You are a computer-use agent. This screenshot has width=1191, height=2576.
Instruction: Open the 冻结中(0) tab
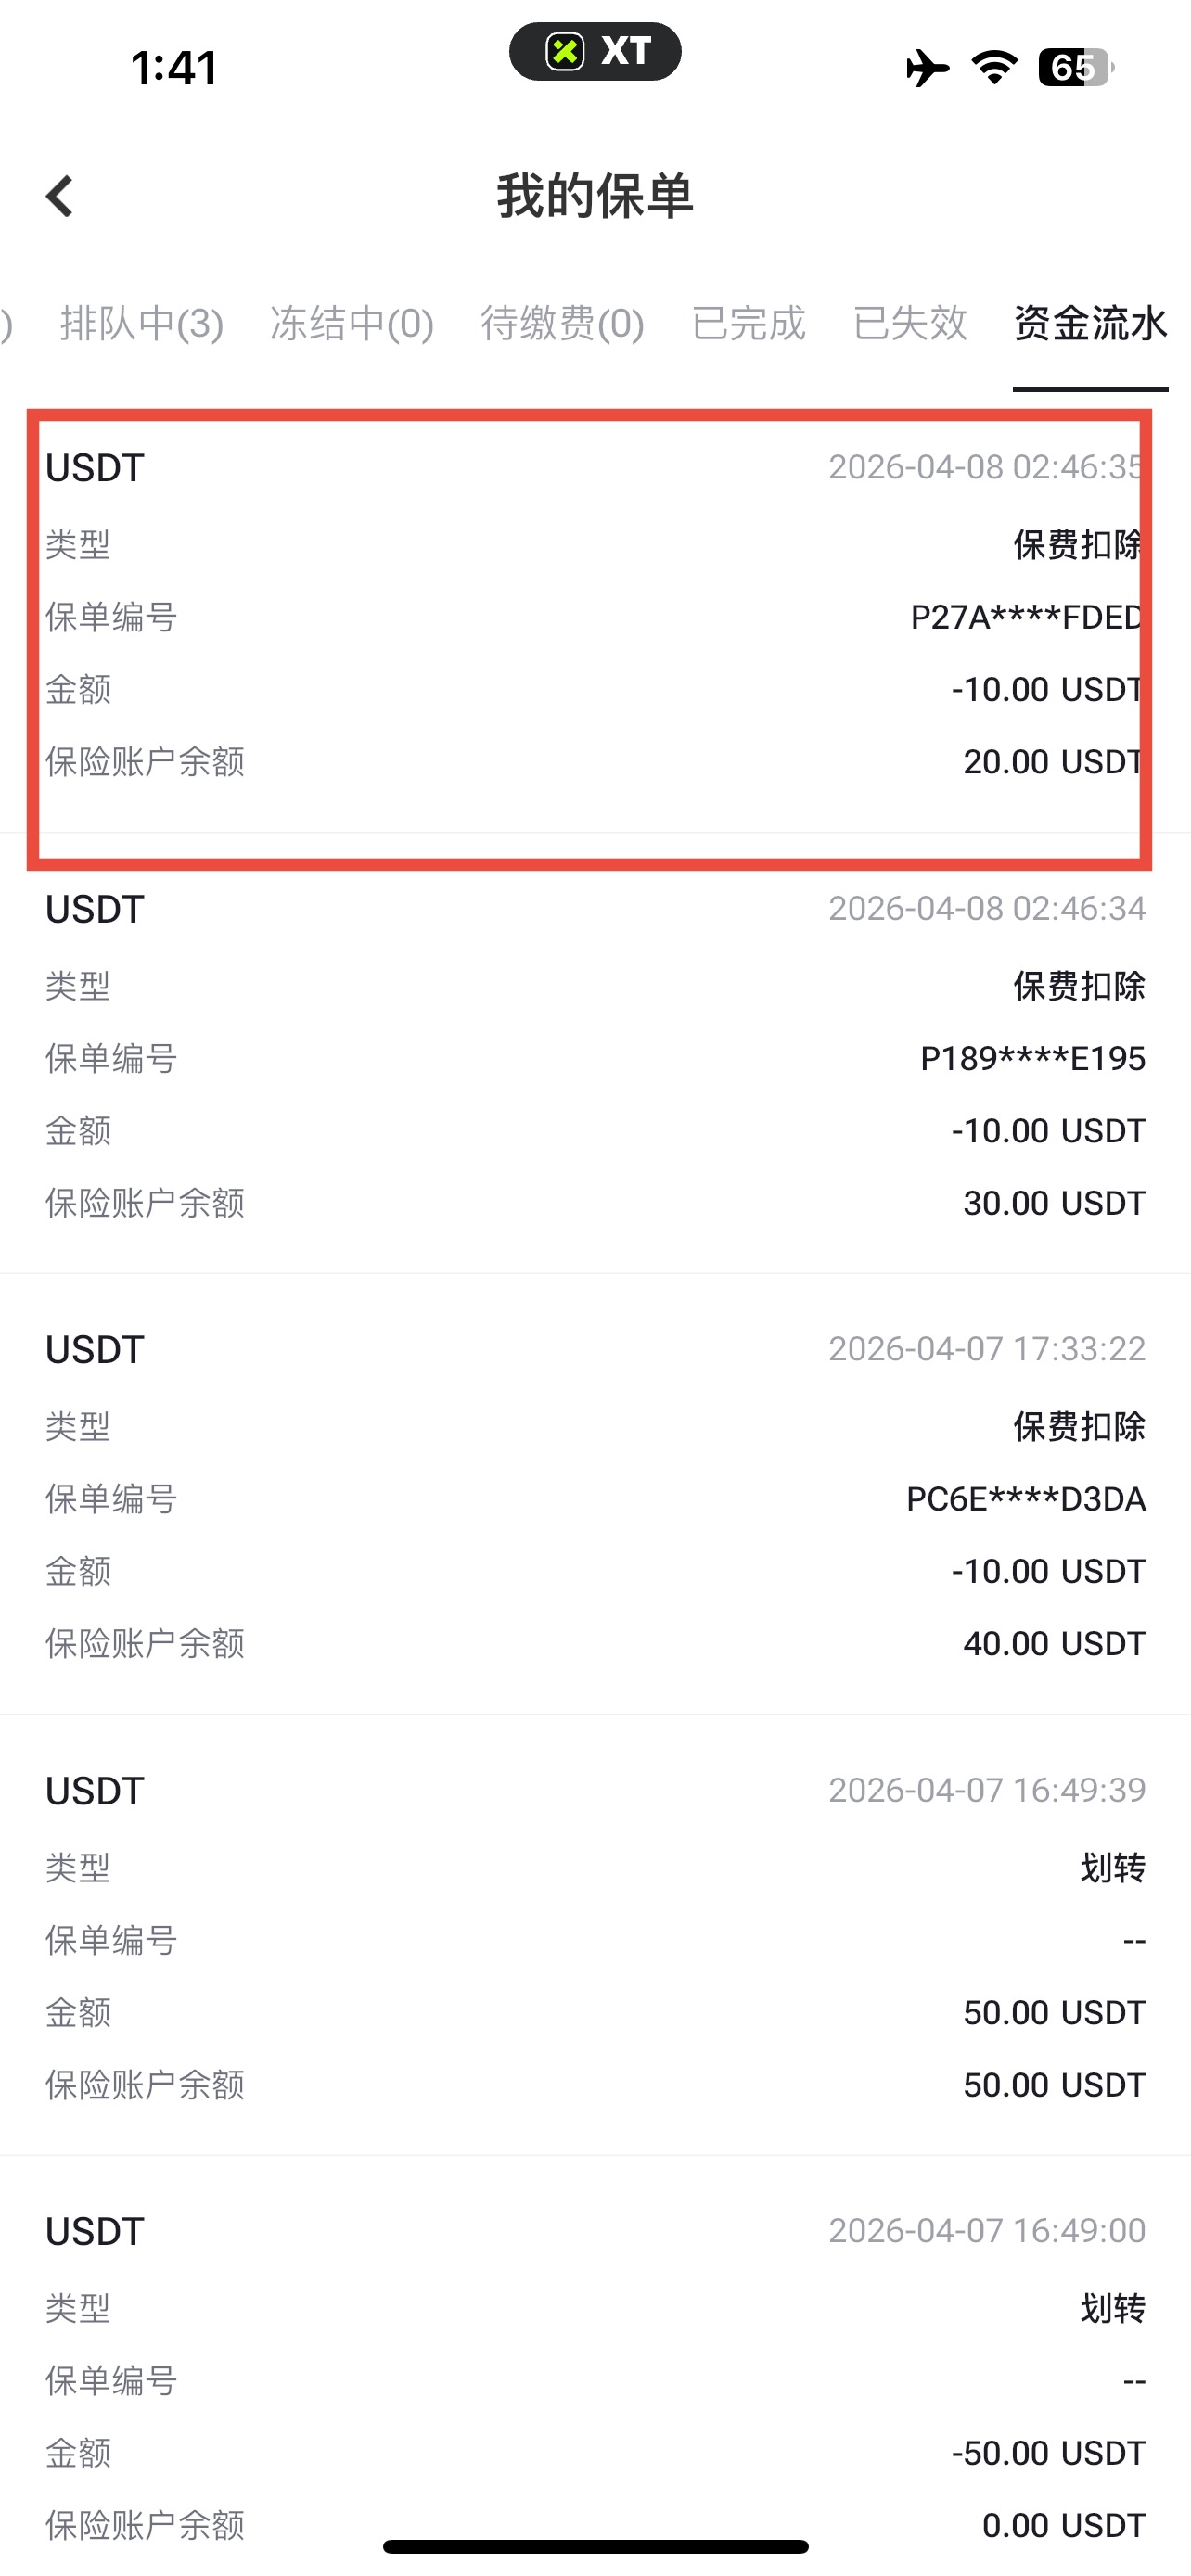[x=351, y=323]
